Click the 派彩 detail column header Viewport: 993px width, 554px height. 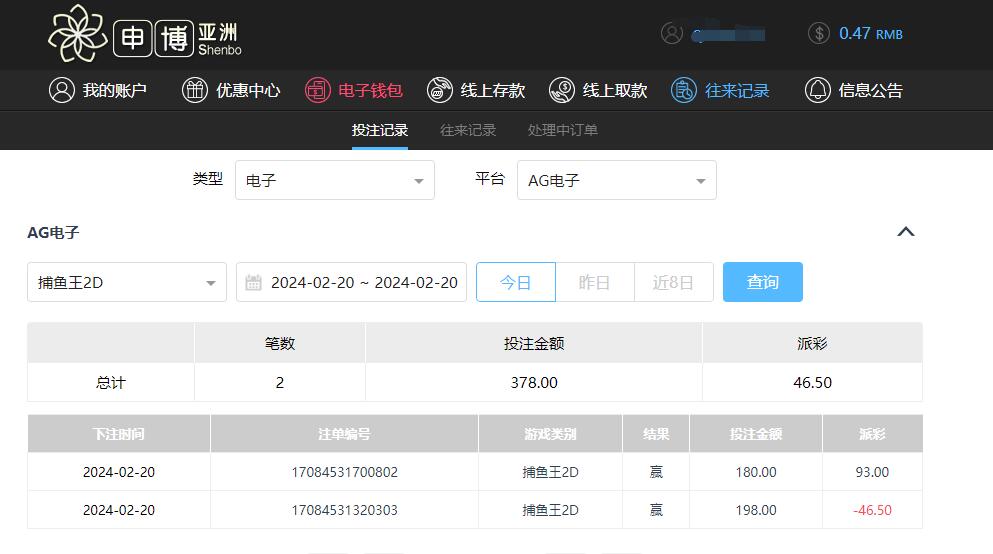pyautogui.click(x=873, y=434)
